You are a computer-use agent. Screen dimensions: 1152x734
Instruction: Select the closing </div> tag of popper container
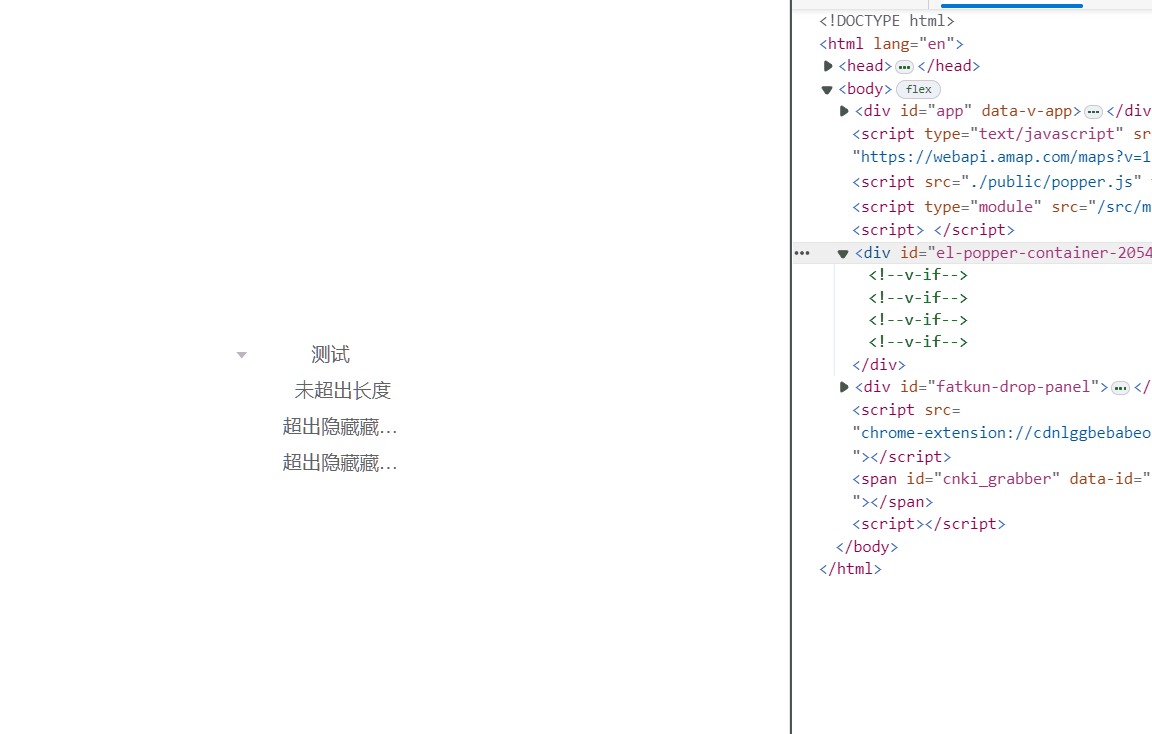(879, 364)
